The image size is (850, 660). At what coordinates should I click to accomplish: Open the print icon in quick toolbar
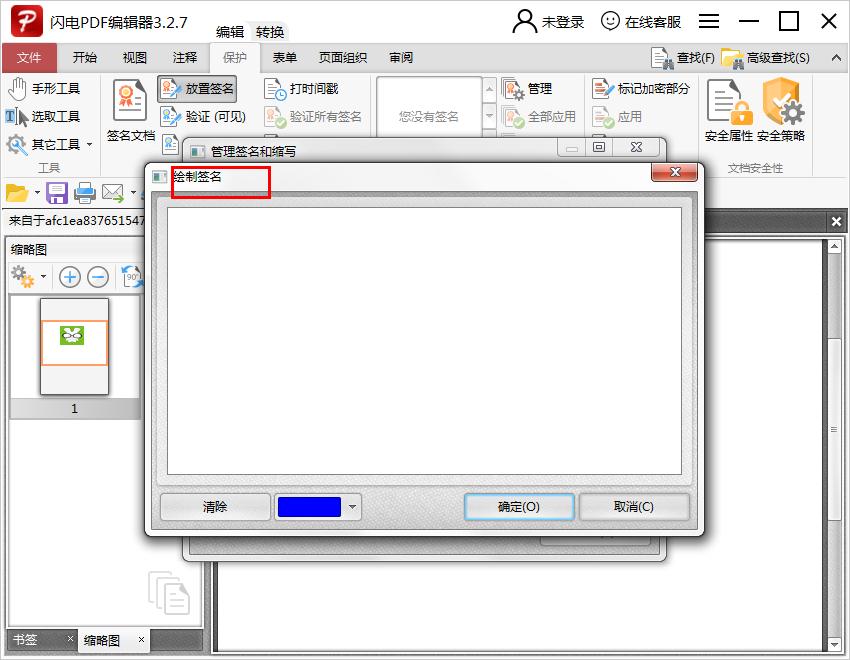point(84,193)
